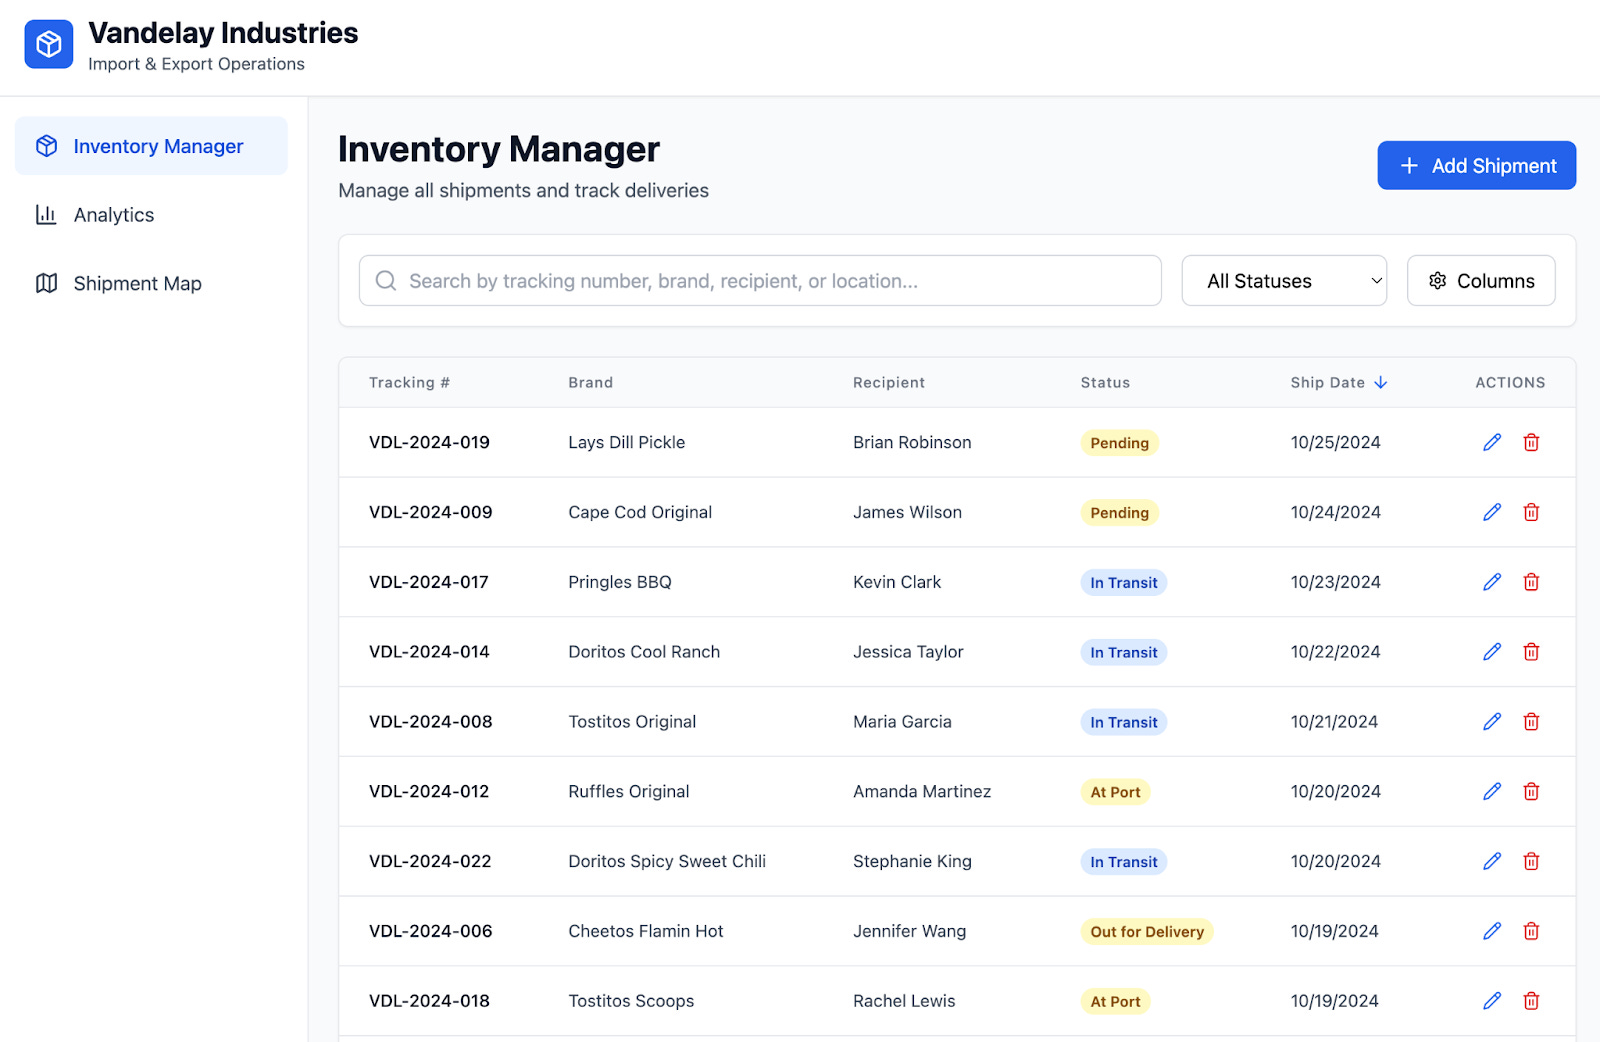Screen dimensions: 1600x1042
Task: Edit Tostitos Scoops shipment VDL-2024-018
Action: (x=1492, y=1001)
